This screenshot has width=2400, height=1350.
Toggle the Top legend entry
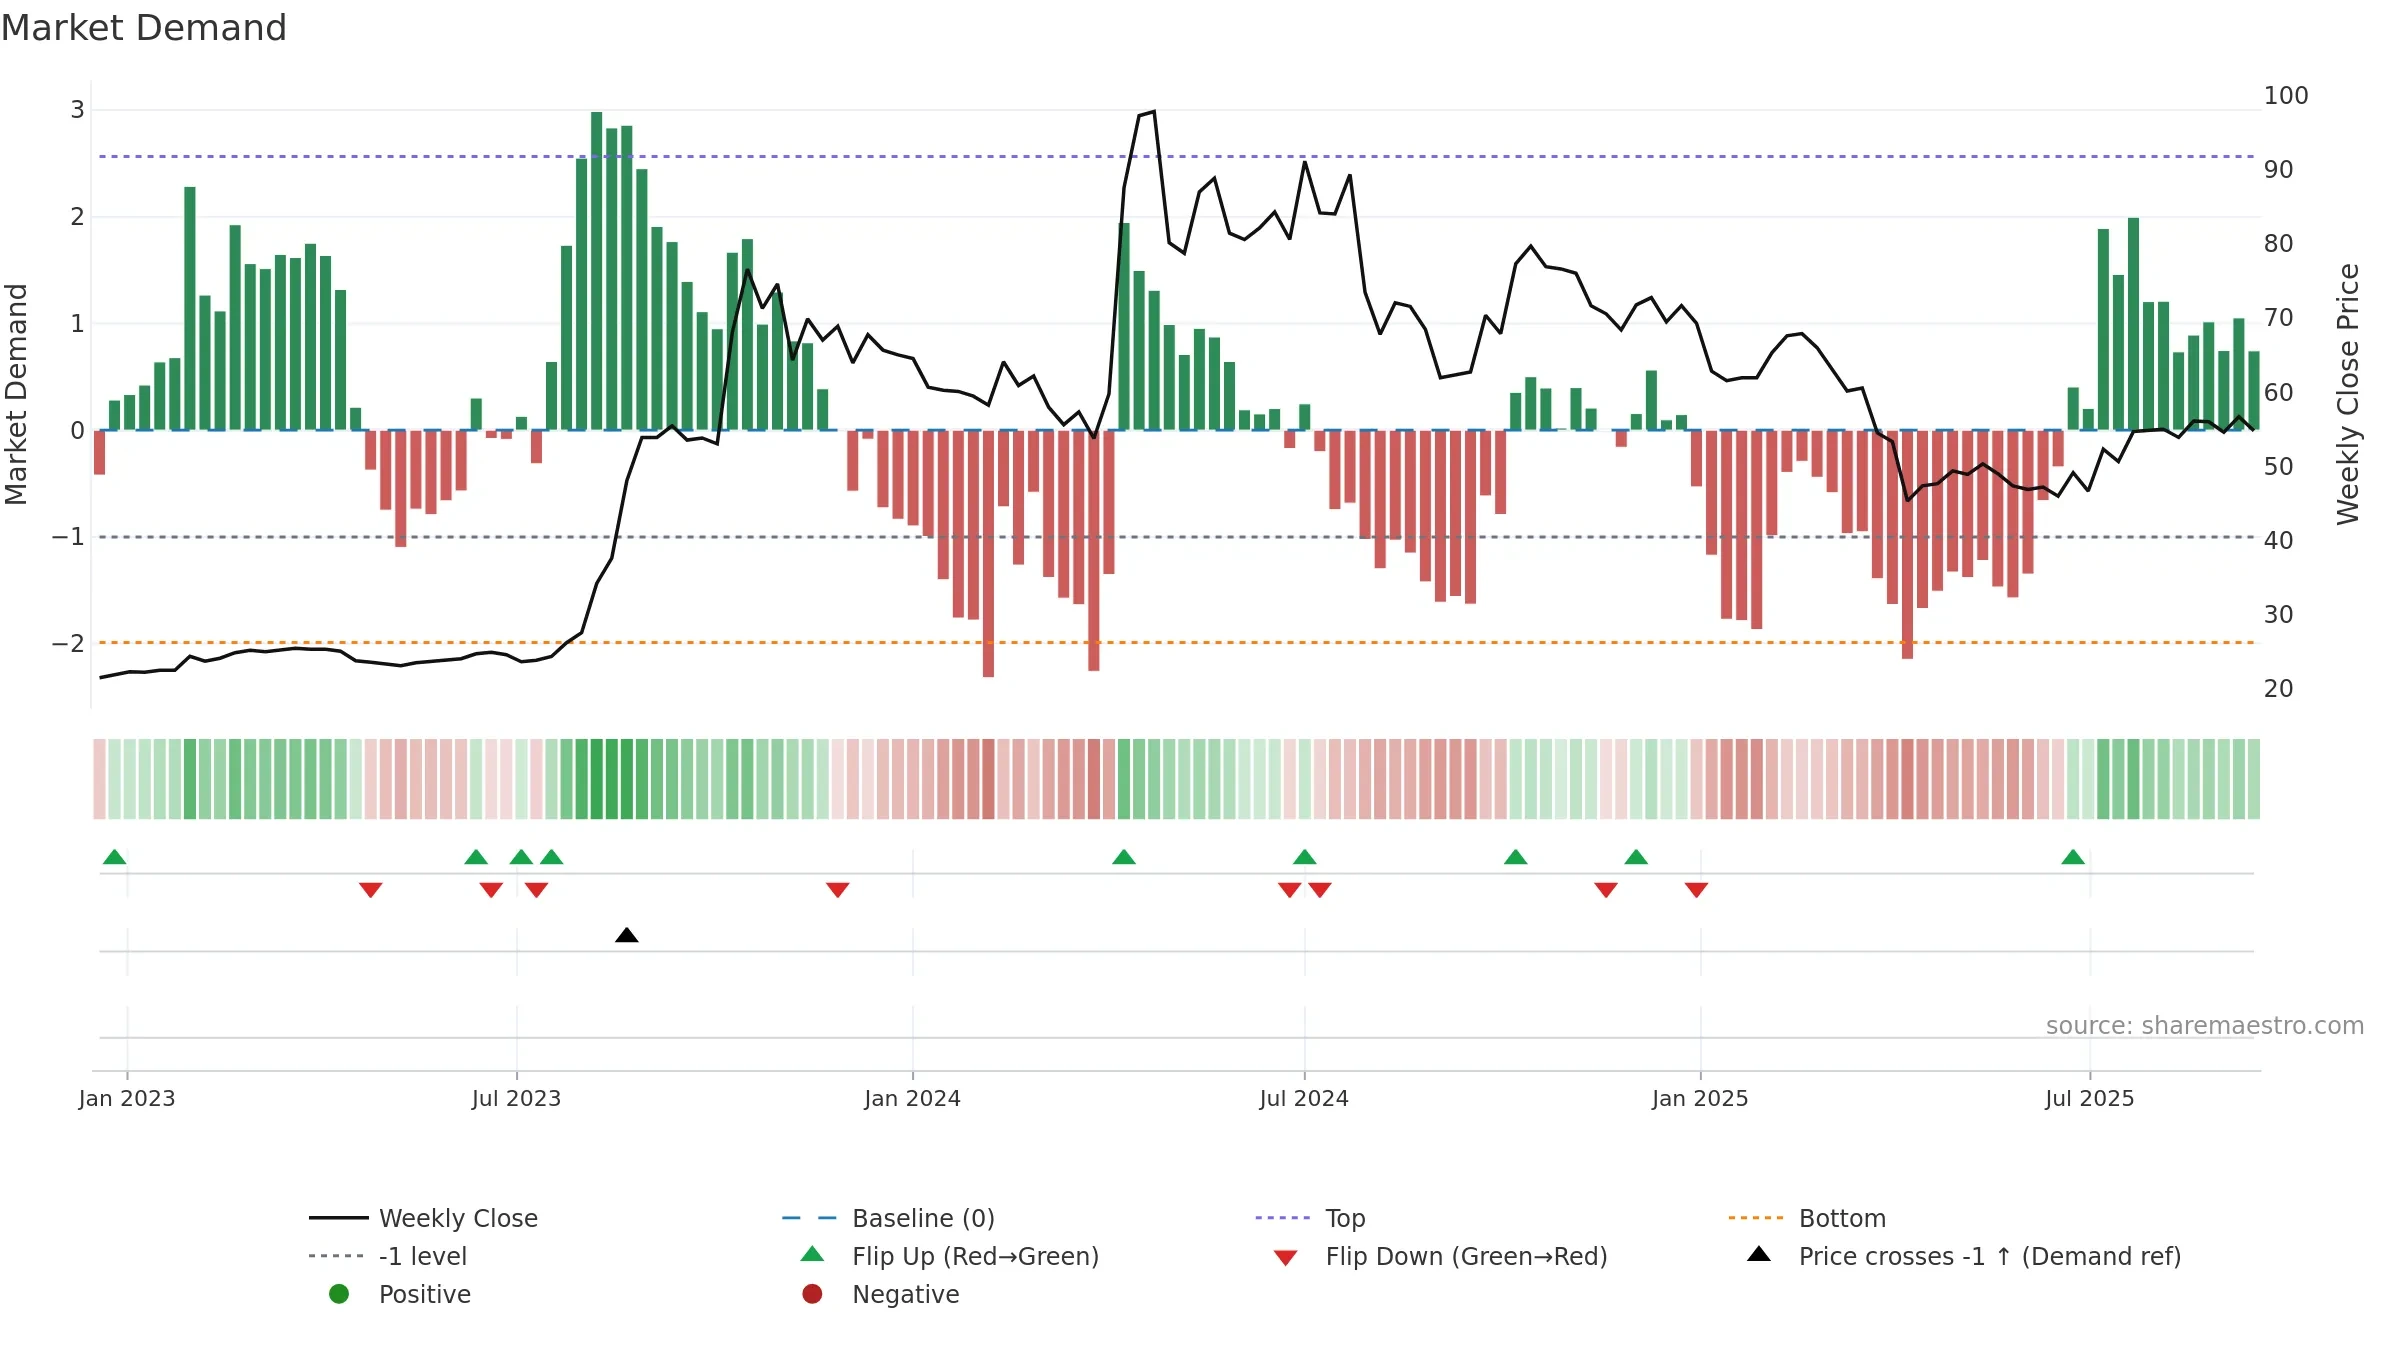coord(1310,1218)
